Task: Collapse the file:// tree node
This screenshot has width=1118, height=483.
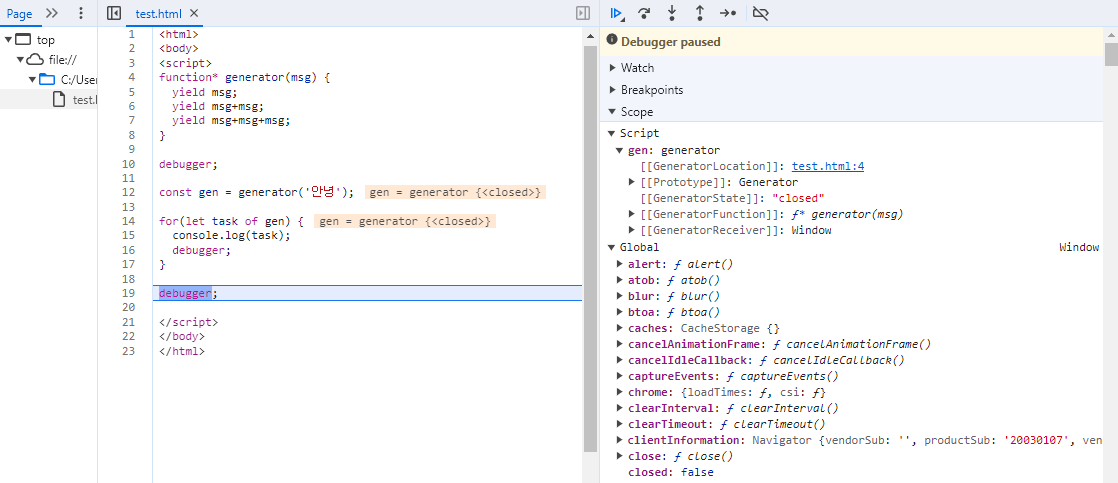Action: [20, 60]
